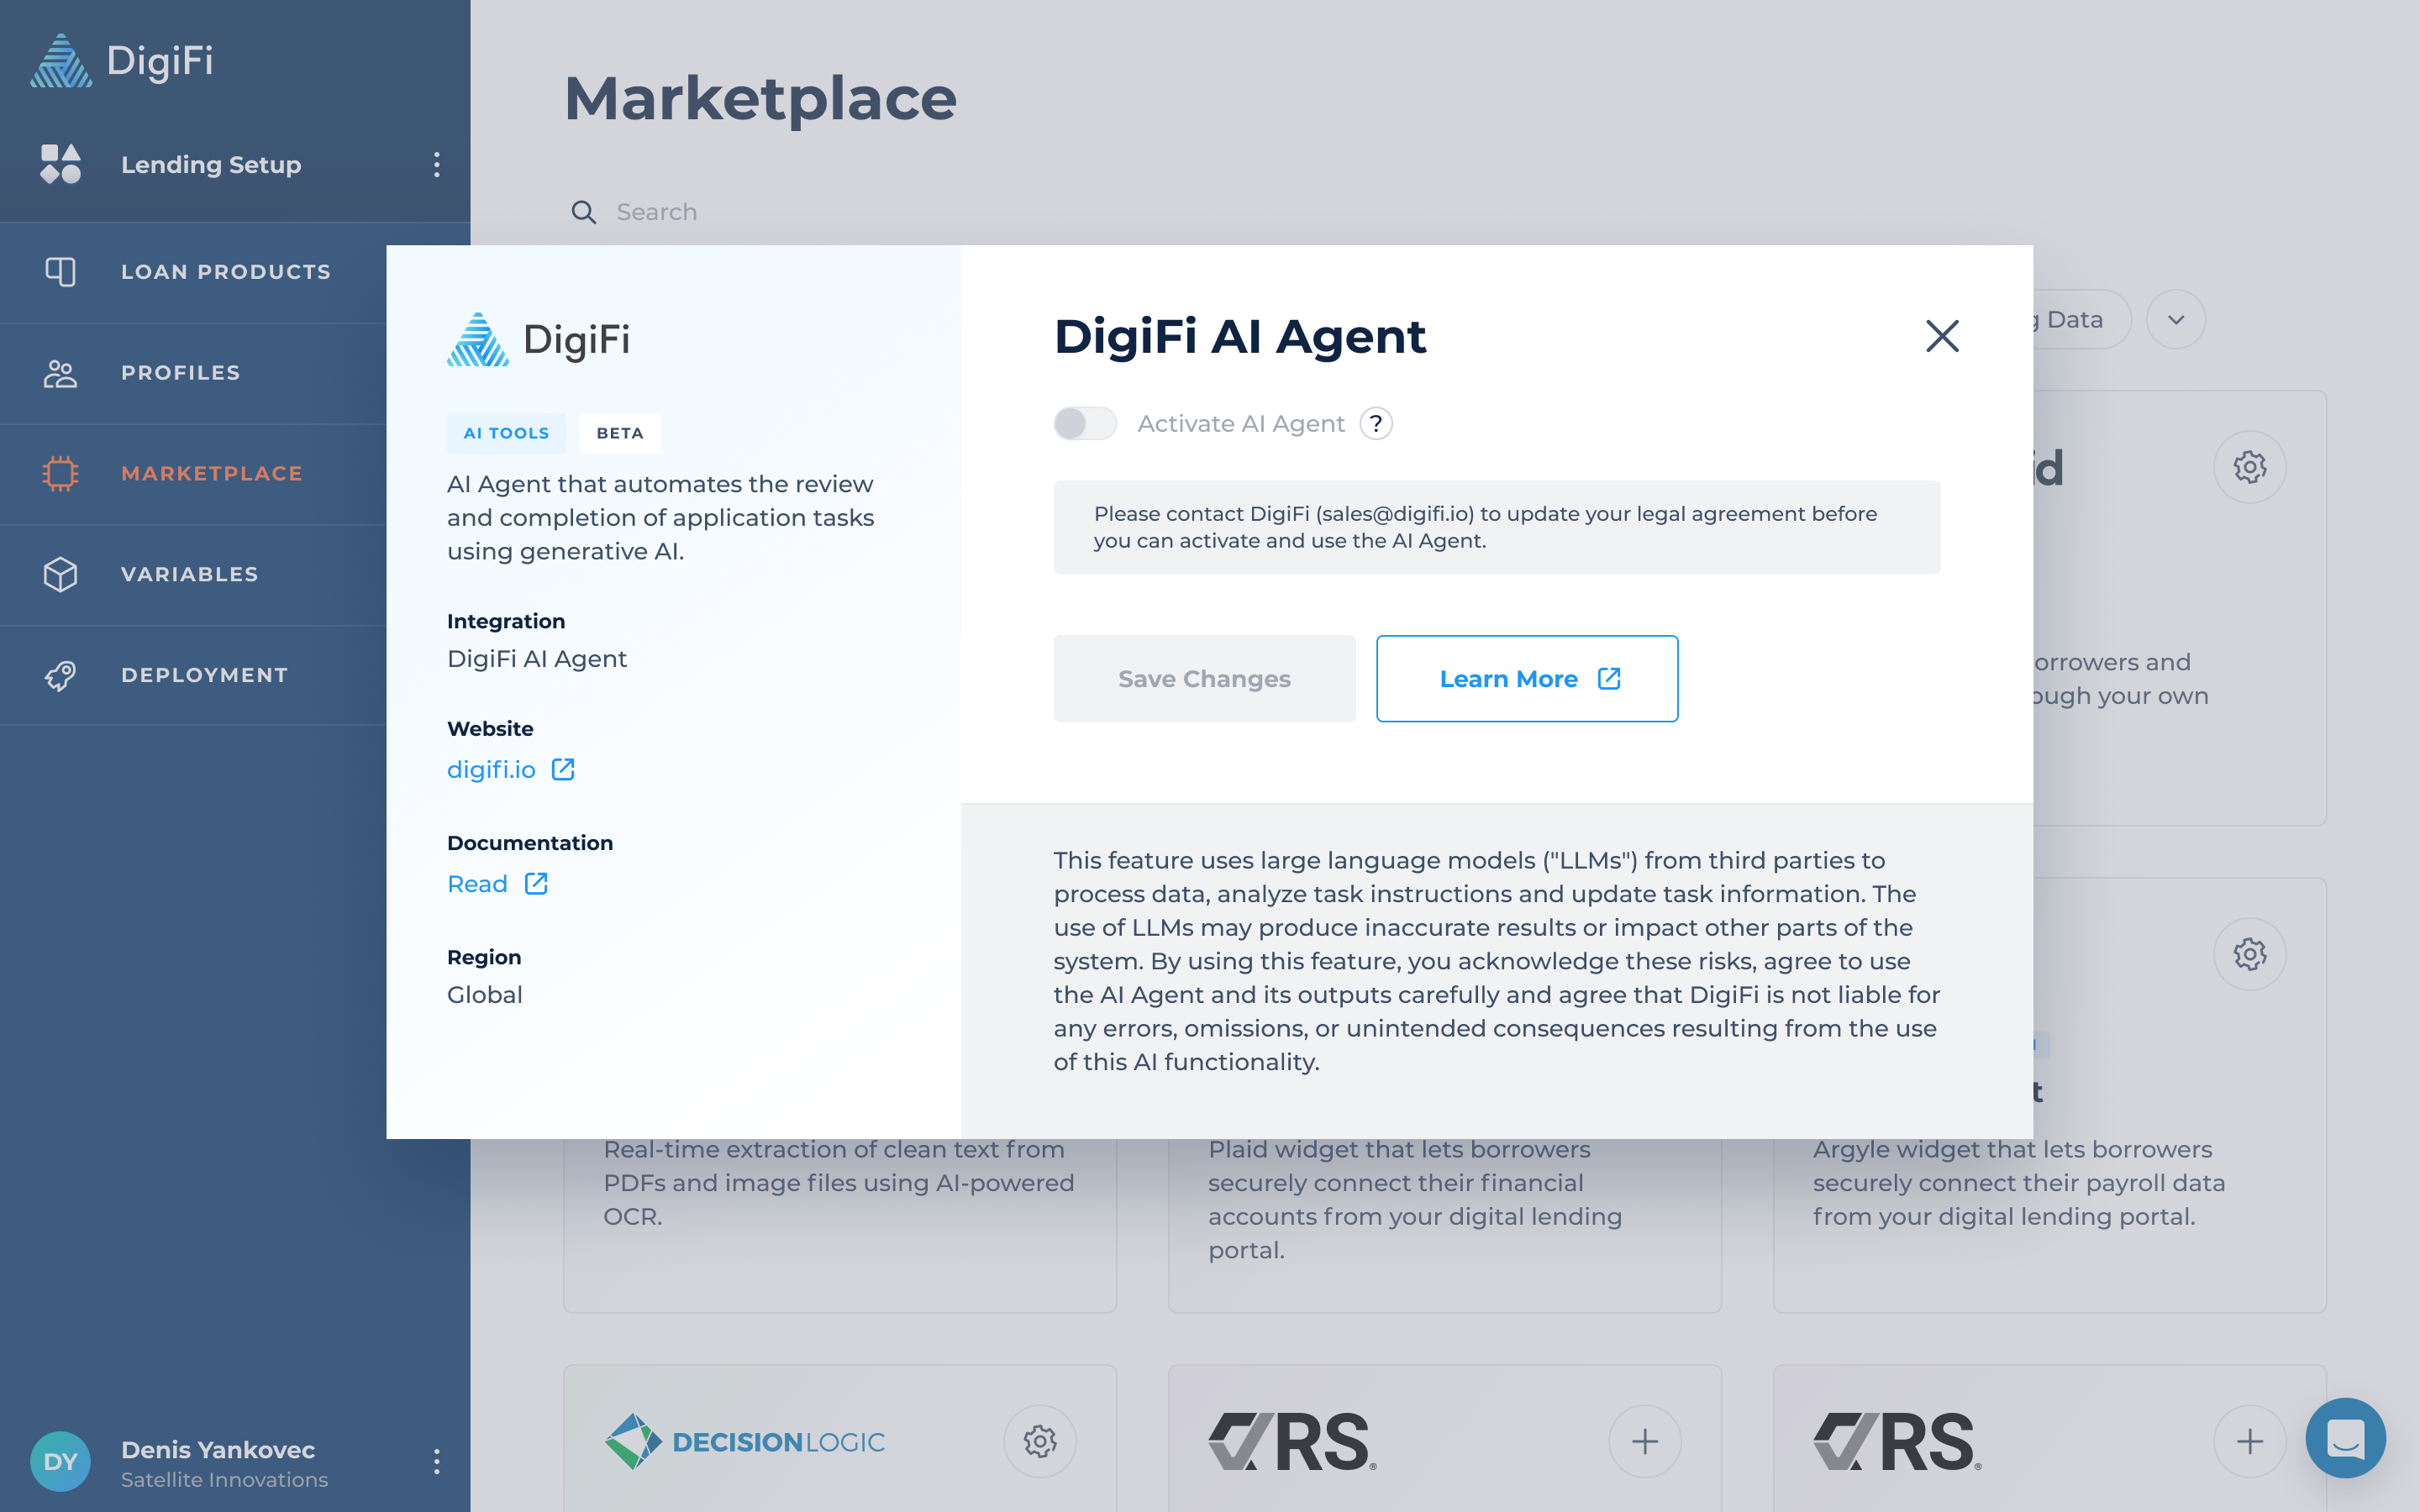Open the chat support widget
The width and height of the screenshot is (2420, 1512).
tap(2345, 1438)
